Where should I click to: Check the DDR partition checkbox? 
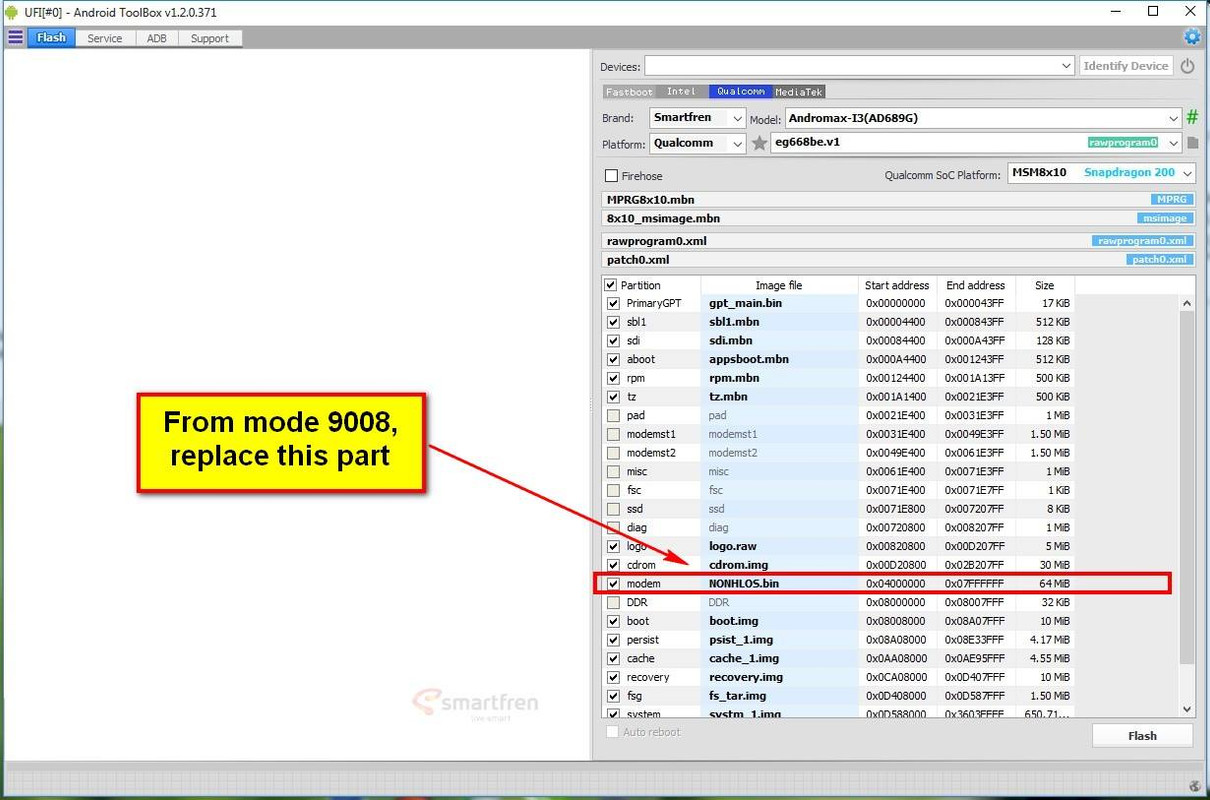613,603
